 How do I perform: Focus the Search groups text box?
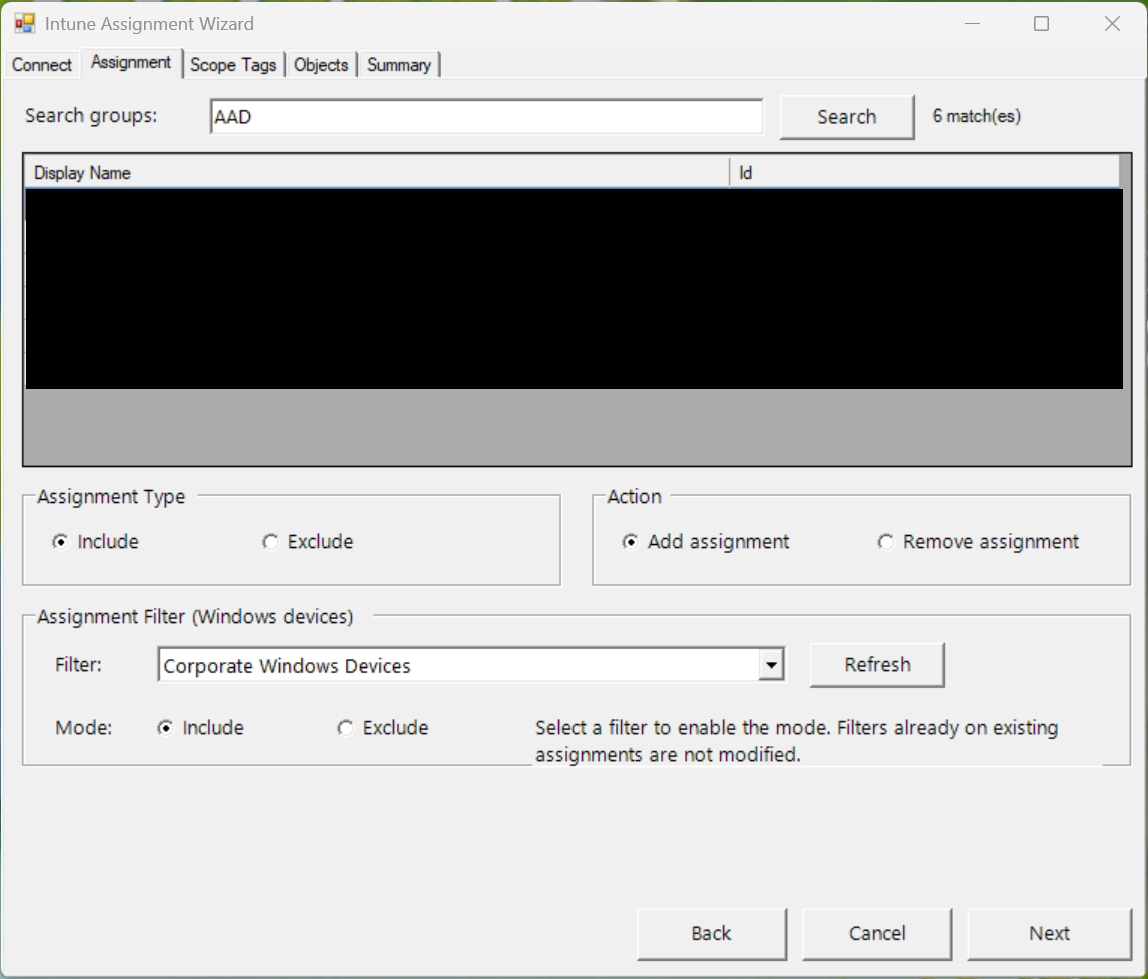[486, 117]
